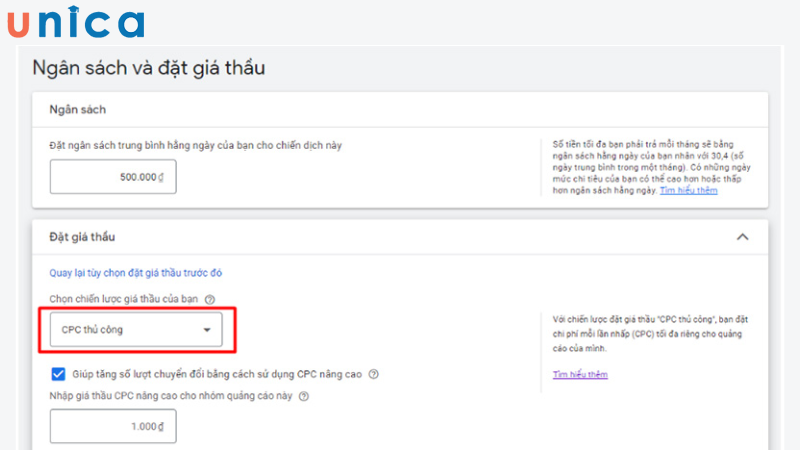This screenshot has width=800, height=450.
Task: Click "Quay lại tùy chọn đặt giá thầu trước đó"
Action: pyautogui.click(x=143, y=273)
